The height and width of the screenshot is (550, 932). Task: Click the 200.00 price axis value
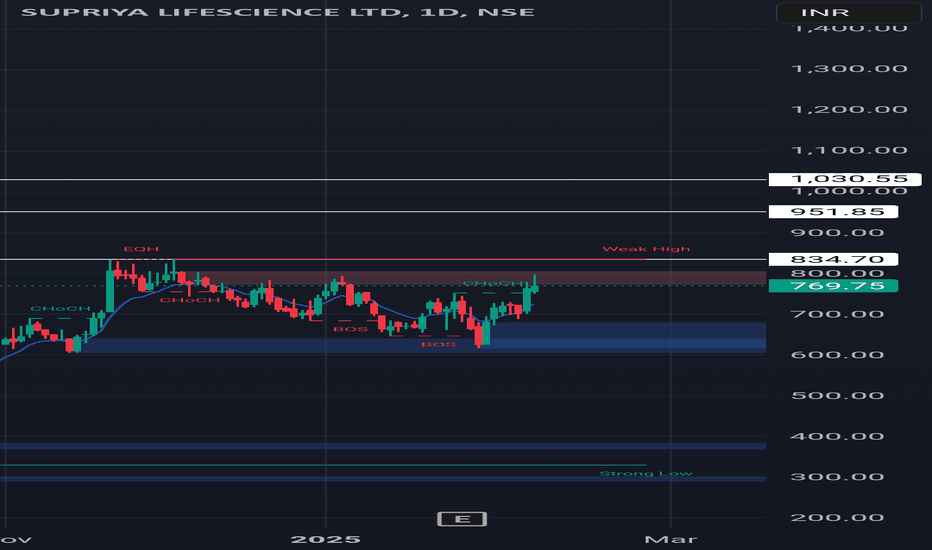click(x=837, y=518)
